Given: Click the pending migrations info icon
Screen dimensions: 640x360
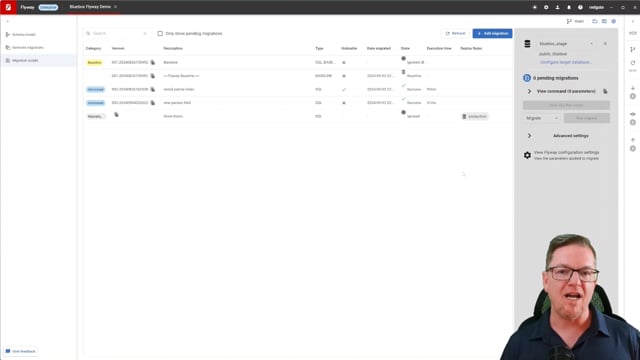Looking at the screenshot, I should pyautogui.click(x=527, y=78).
